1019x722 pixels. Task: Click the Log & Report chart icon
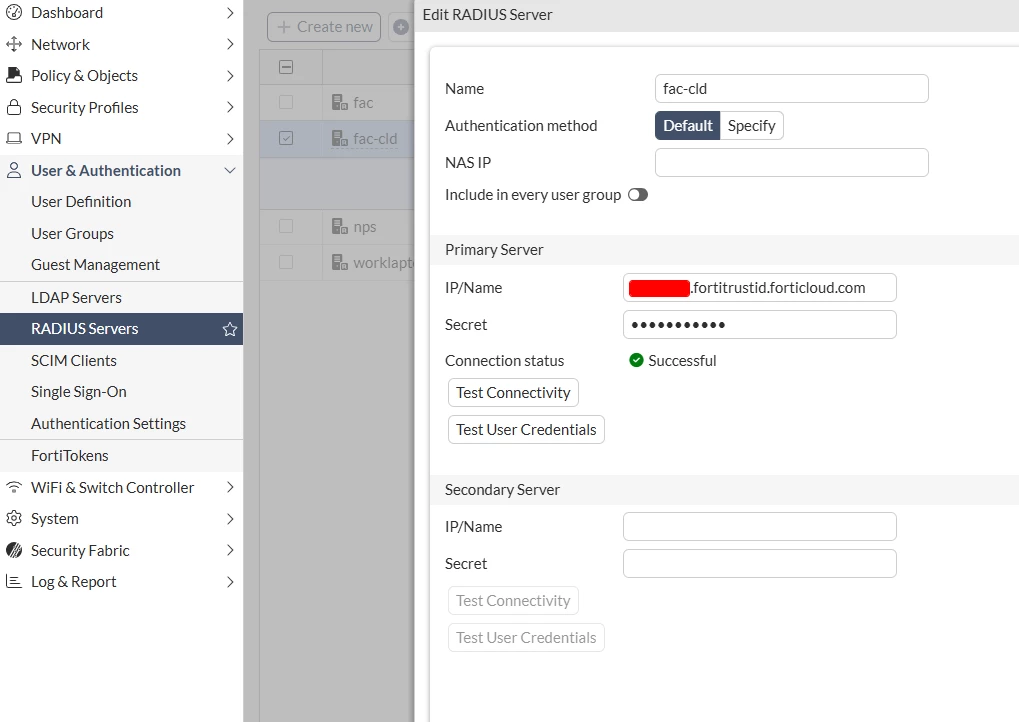(14, 582)
